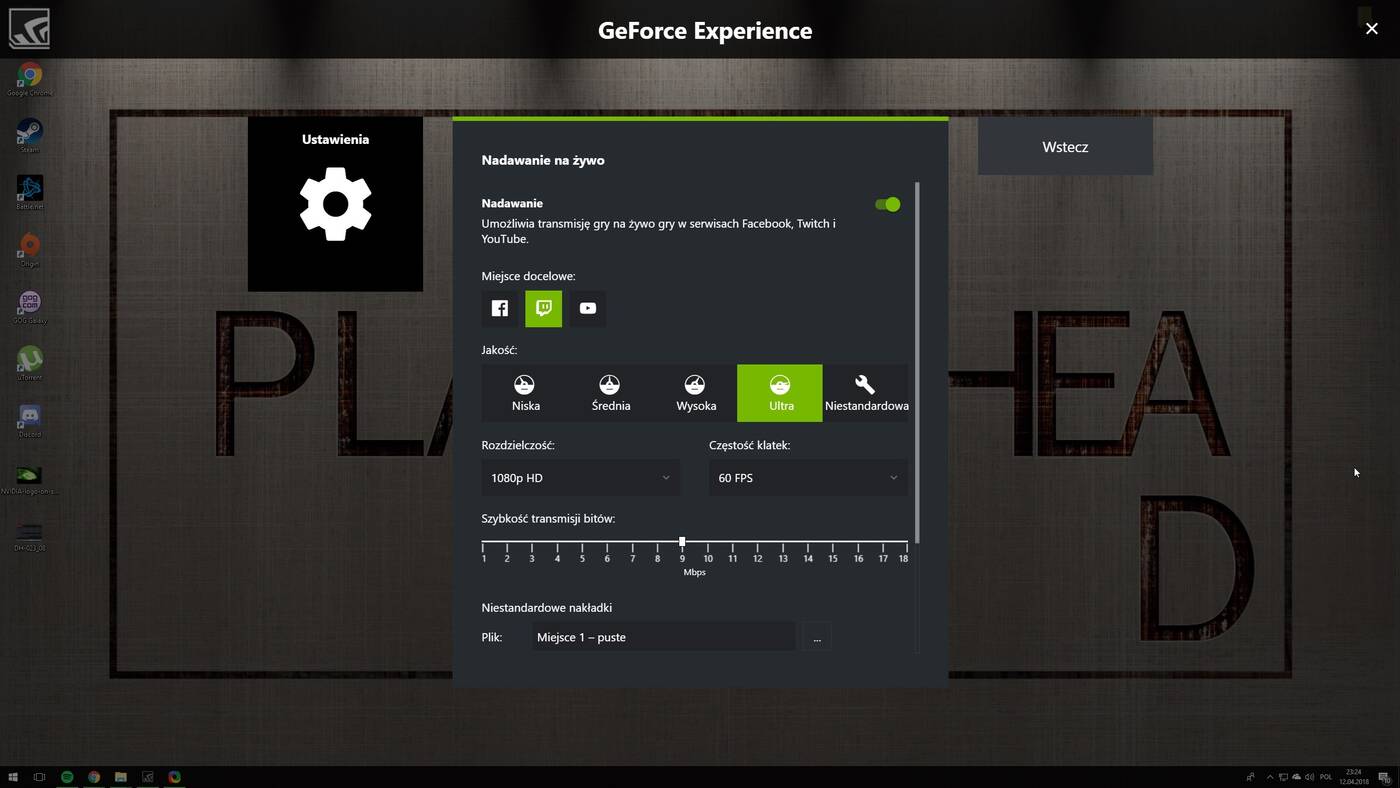The height and width of the screenshot is (788, 1400).
Task: Select Ultra quality preset
Action: click(780, 392)
